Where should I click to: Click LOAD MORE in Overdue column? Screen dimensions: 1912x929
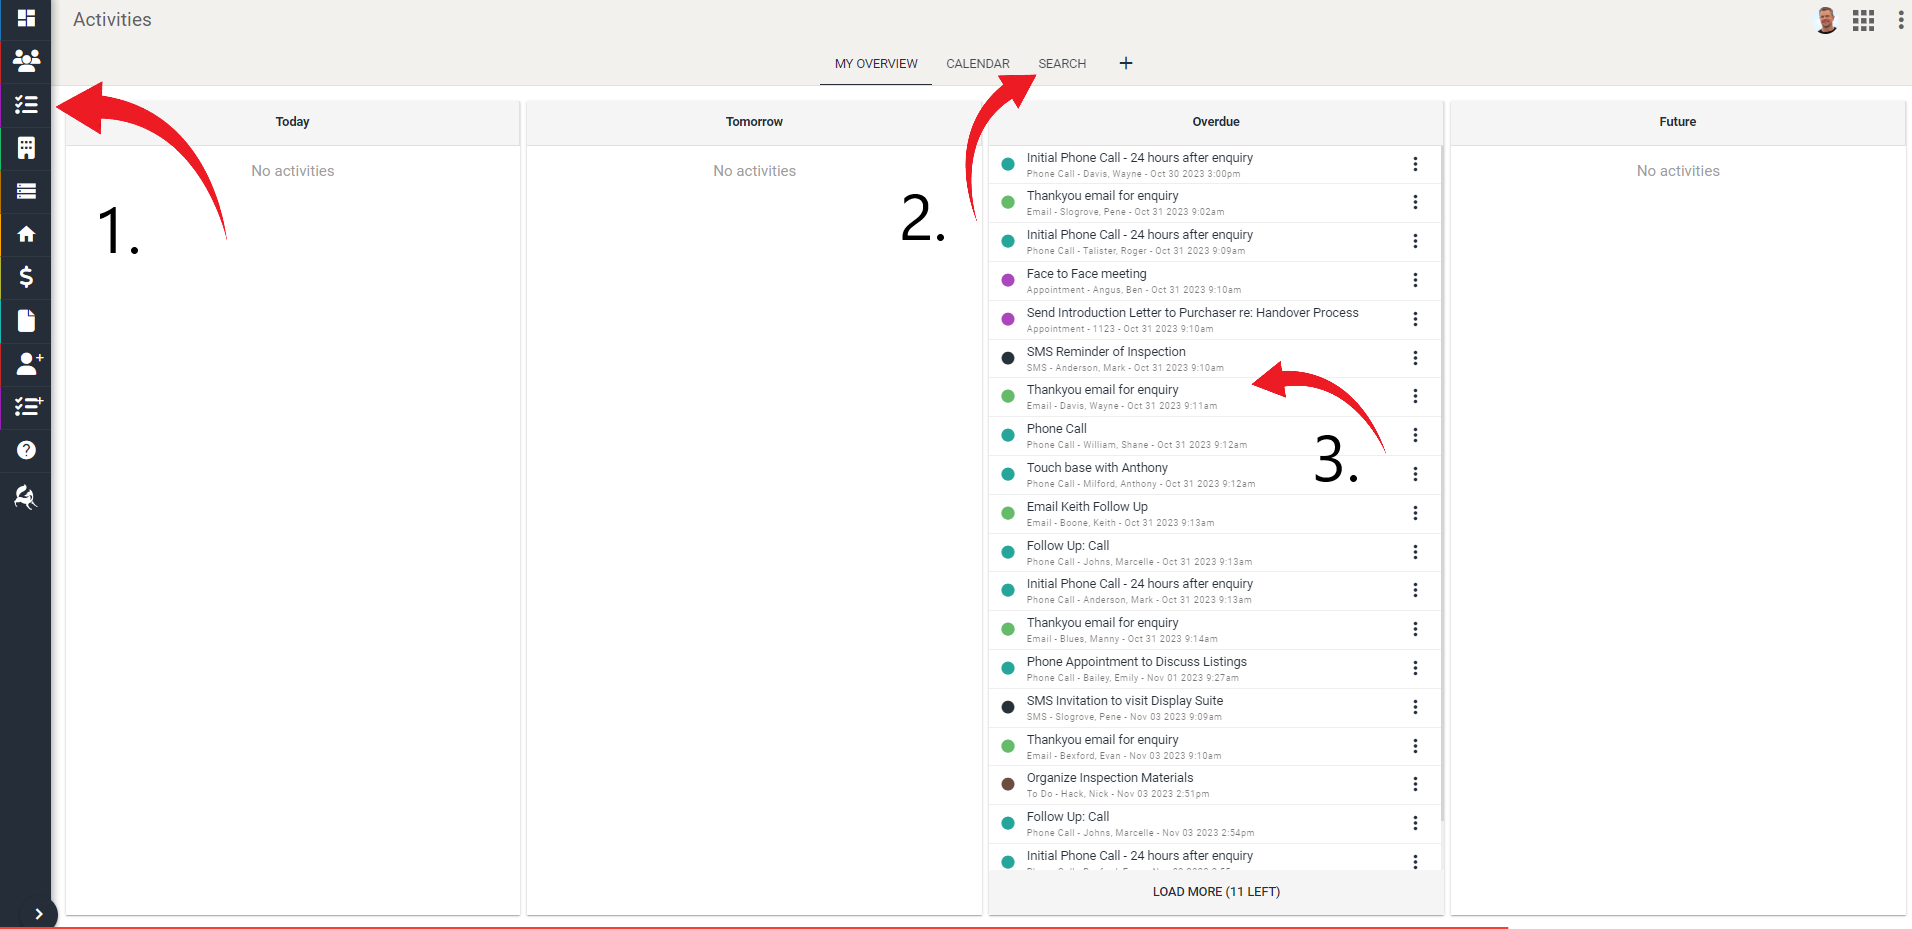1215,891
